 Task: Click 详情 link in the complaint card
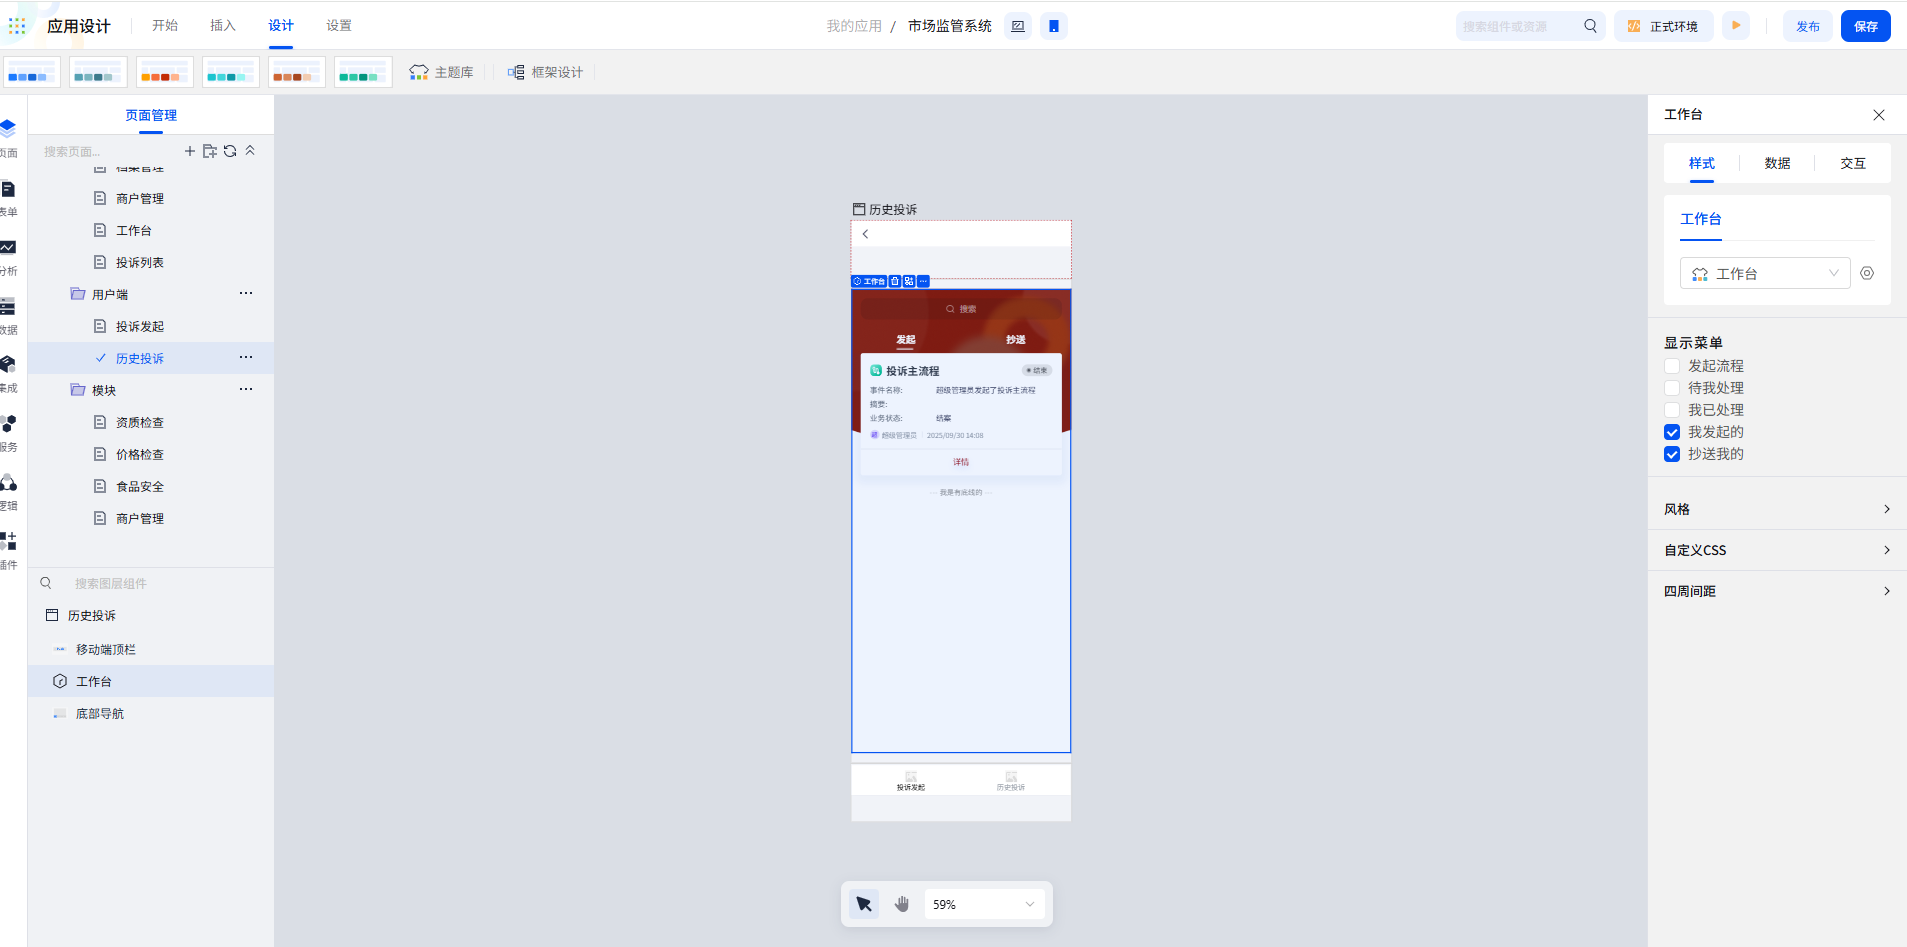(961, 462)
